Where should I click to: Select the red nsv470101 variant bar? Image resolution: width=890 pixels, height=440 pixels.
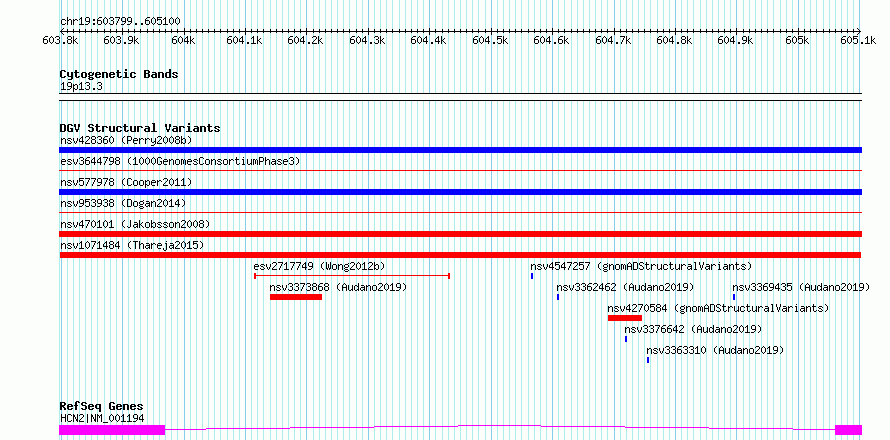[x=460, y=234]
